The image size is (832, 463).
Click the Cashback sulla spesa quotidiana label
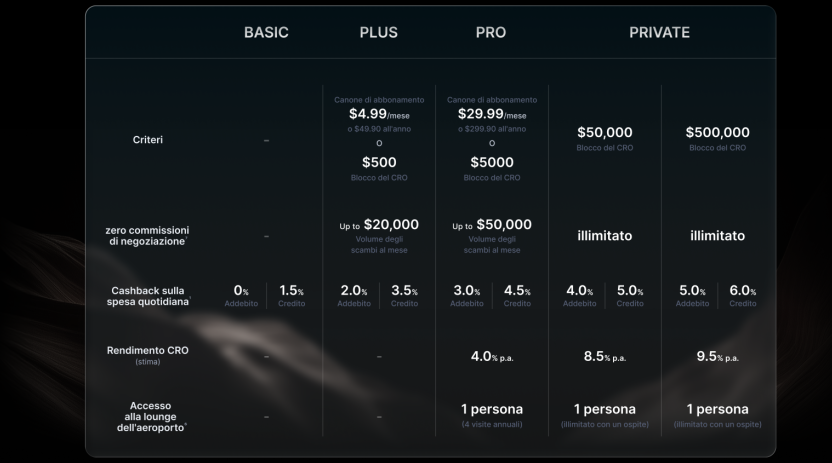click(147, 296)
